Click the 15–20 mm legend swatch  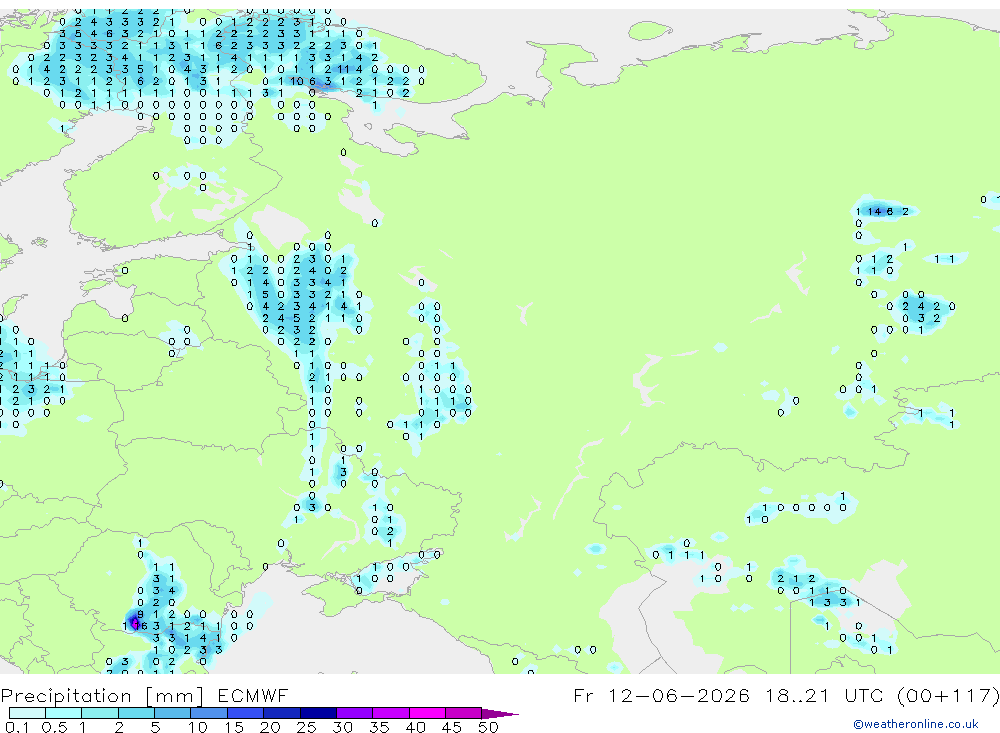pyautogui.click(x=245, y=713)
